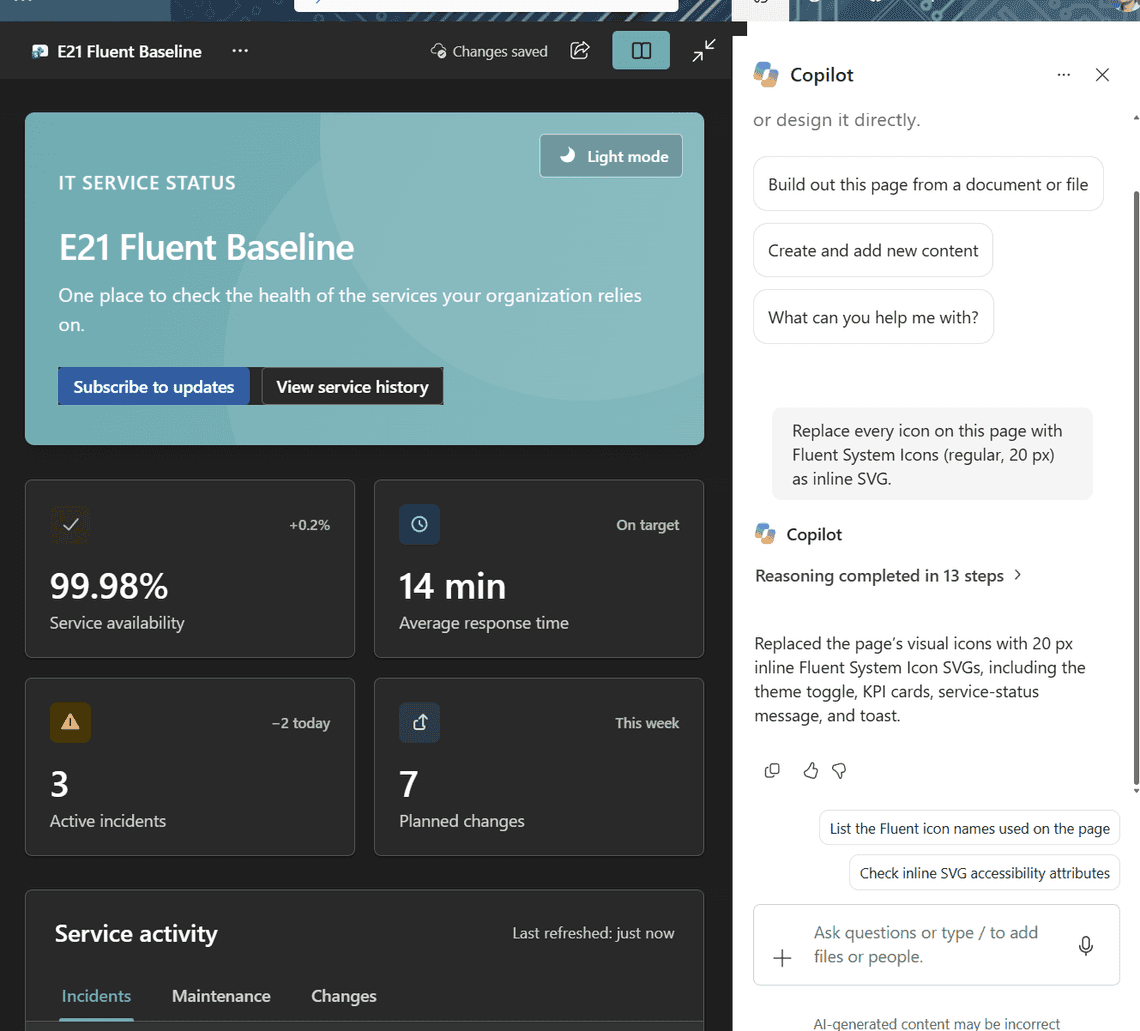Select the Maintenance tab
This screenshot has width=1140, height=1031.
(221, 996)
